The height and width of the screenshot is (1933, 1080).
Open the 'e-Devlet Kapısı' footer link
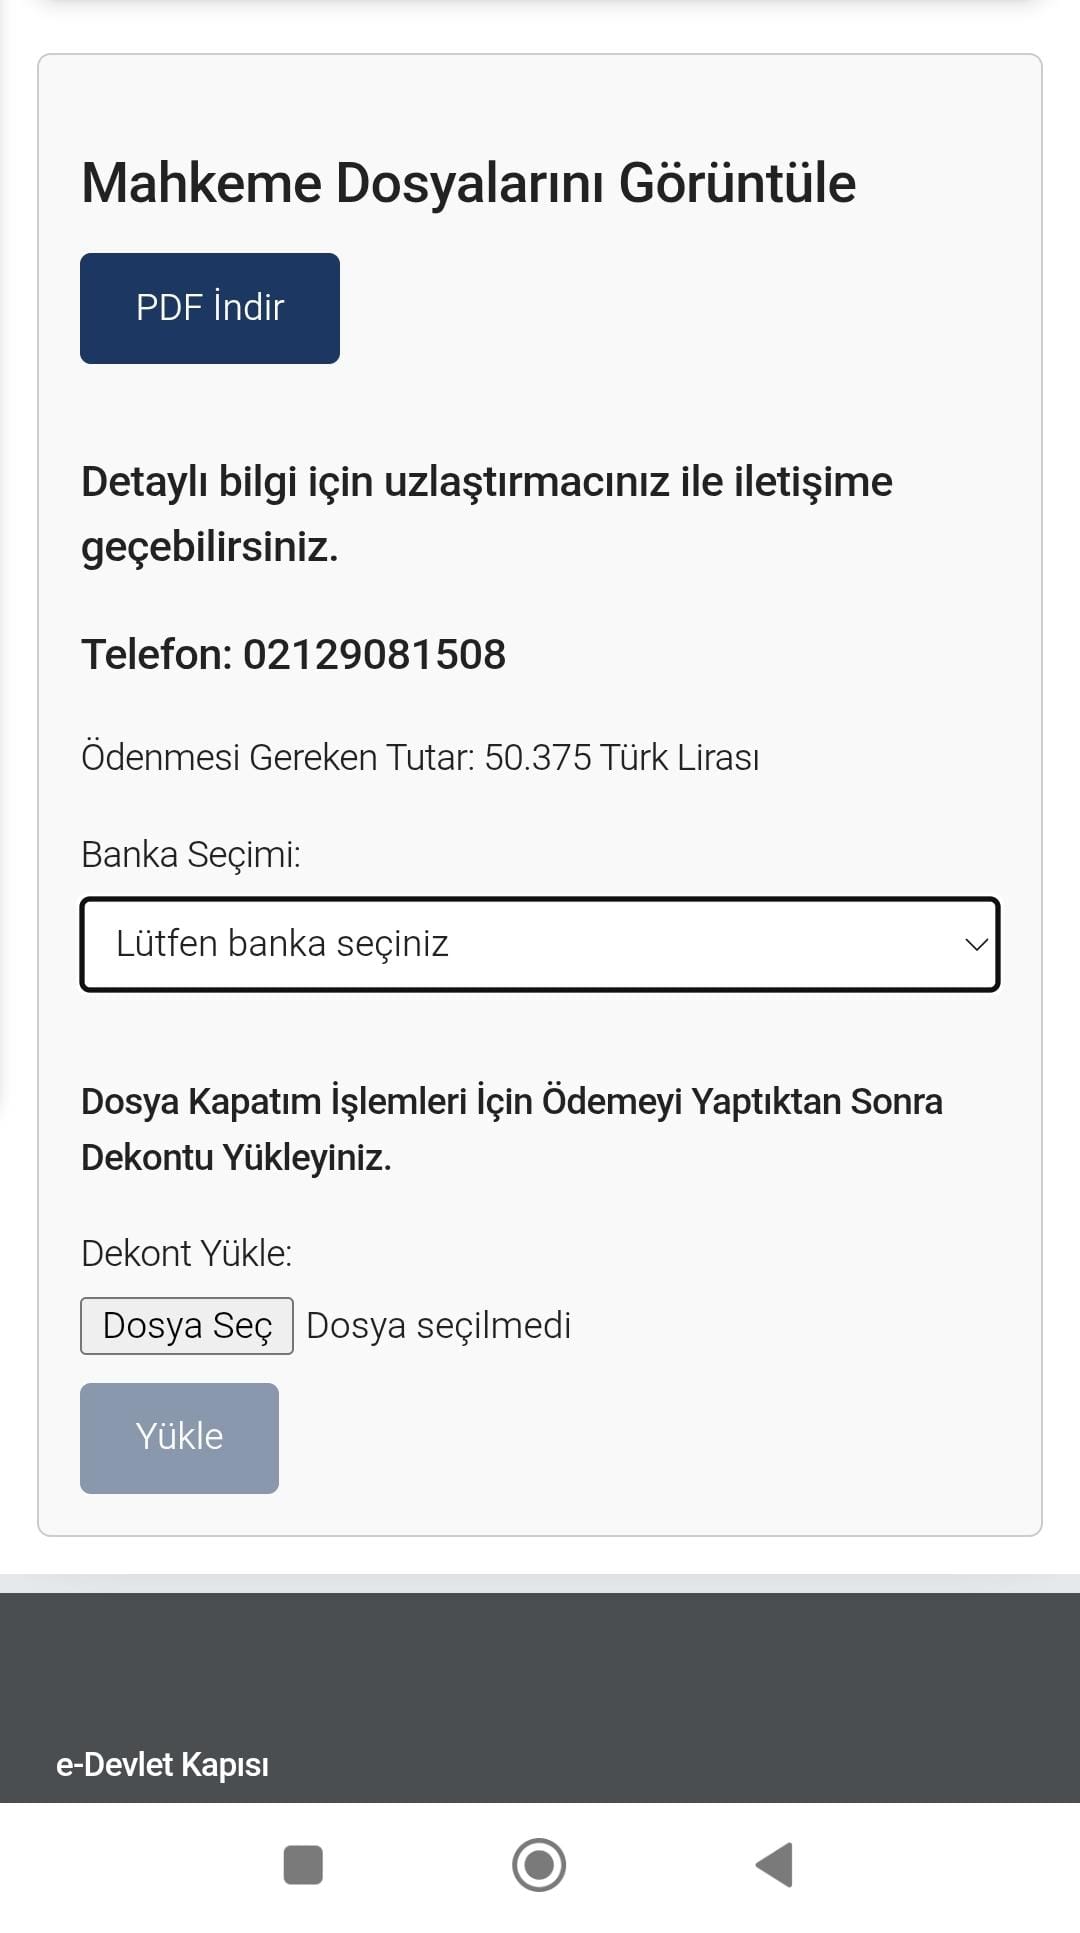click(162, 1765)
